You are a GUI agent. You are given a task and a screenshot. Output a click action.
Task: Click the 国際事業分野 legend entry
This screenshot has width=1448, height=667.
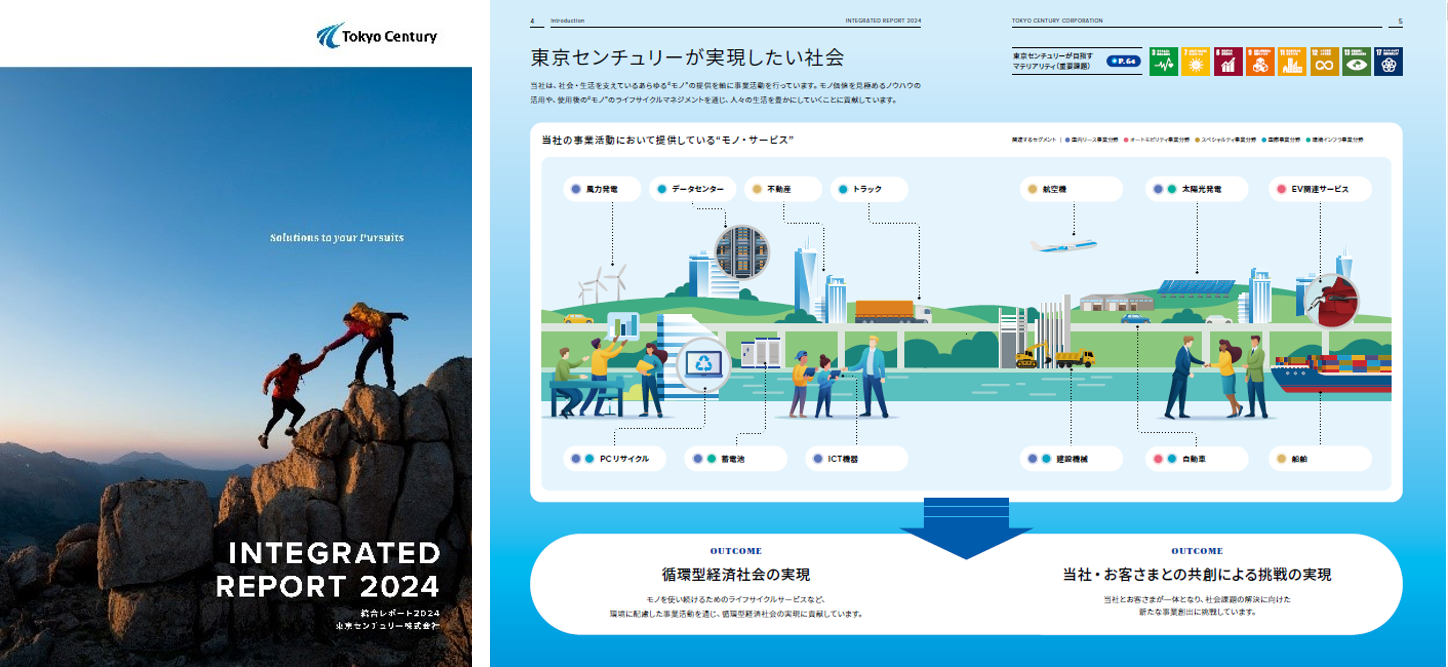click(x=1283, y=141)
